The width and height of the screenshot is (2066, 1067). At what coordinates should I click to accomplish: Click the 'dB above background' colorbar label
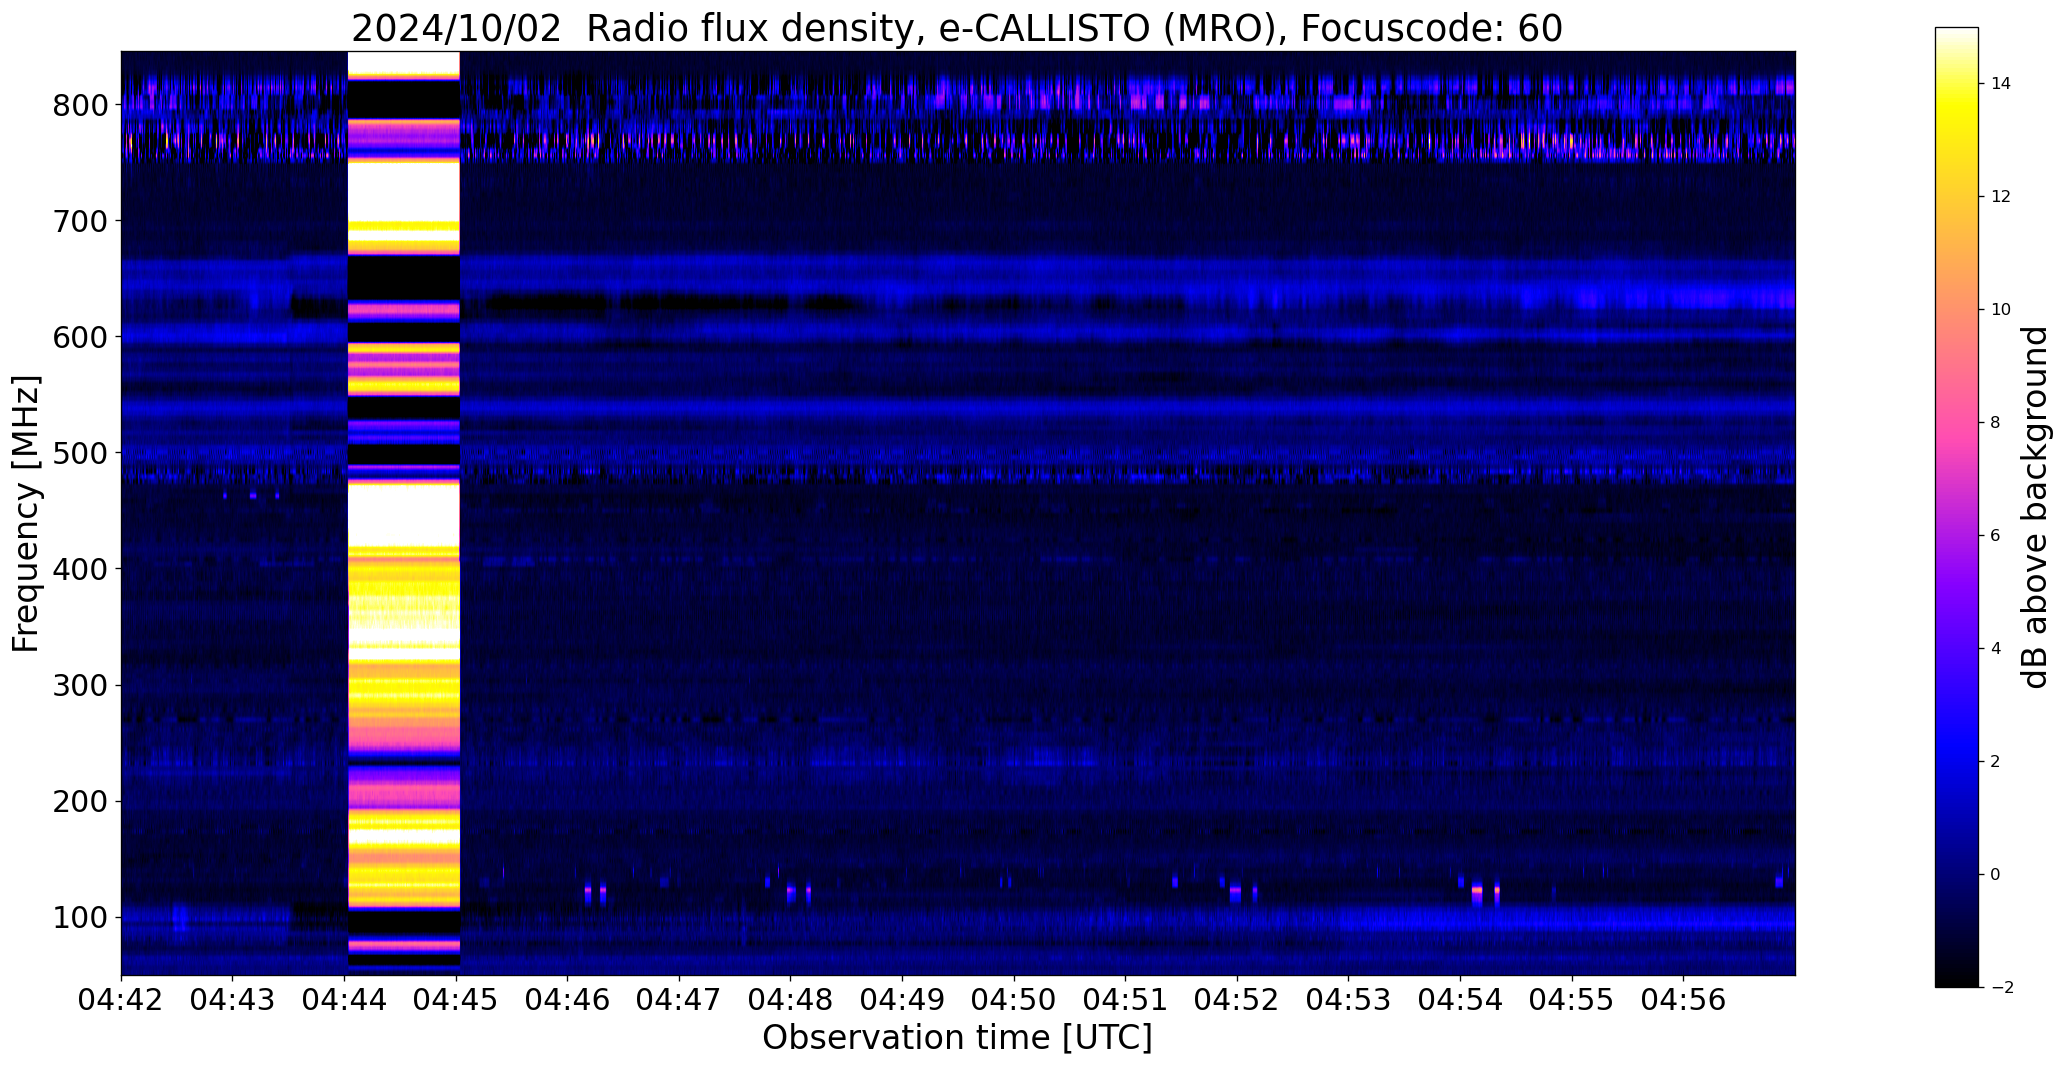(x=2035, y=507)
